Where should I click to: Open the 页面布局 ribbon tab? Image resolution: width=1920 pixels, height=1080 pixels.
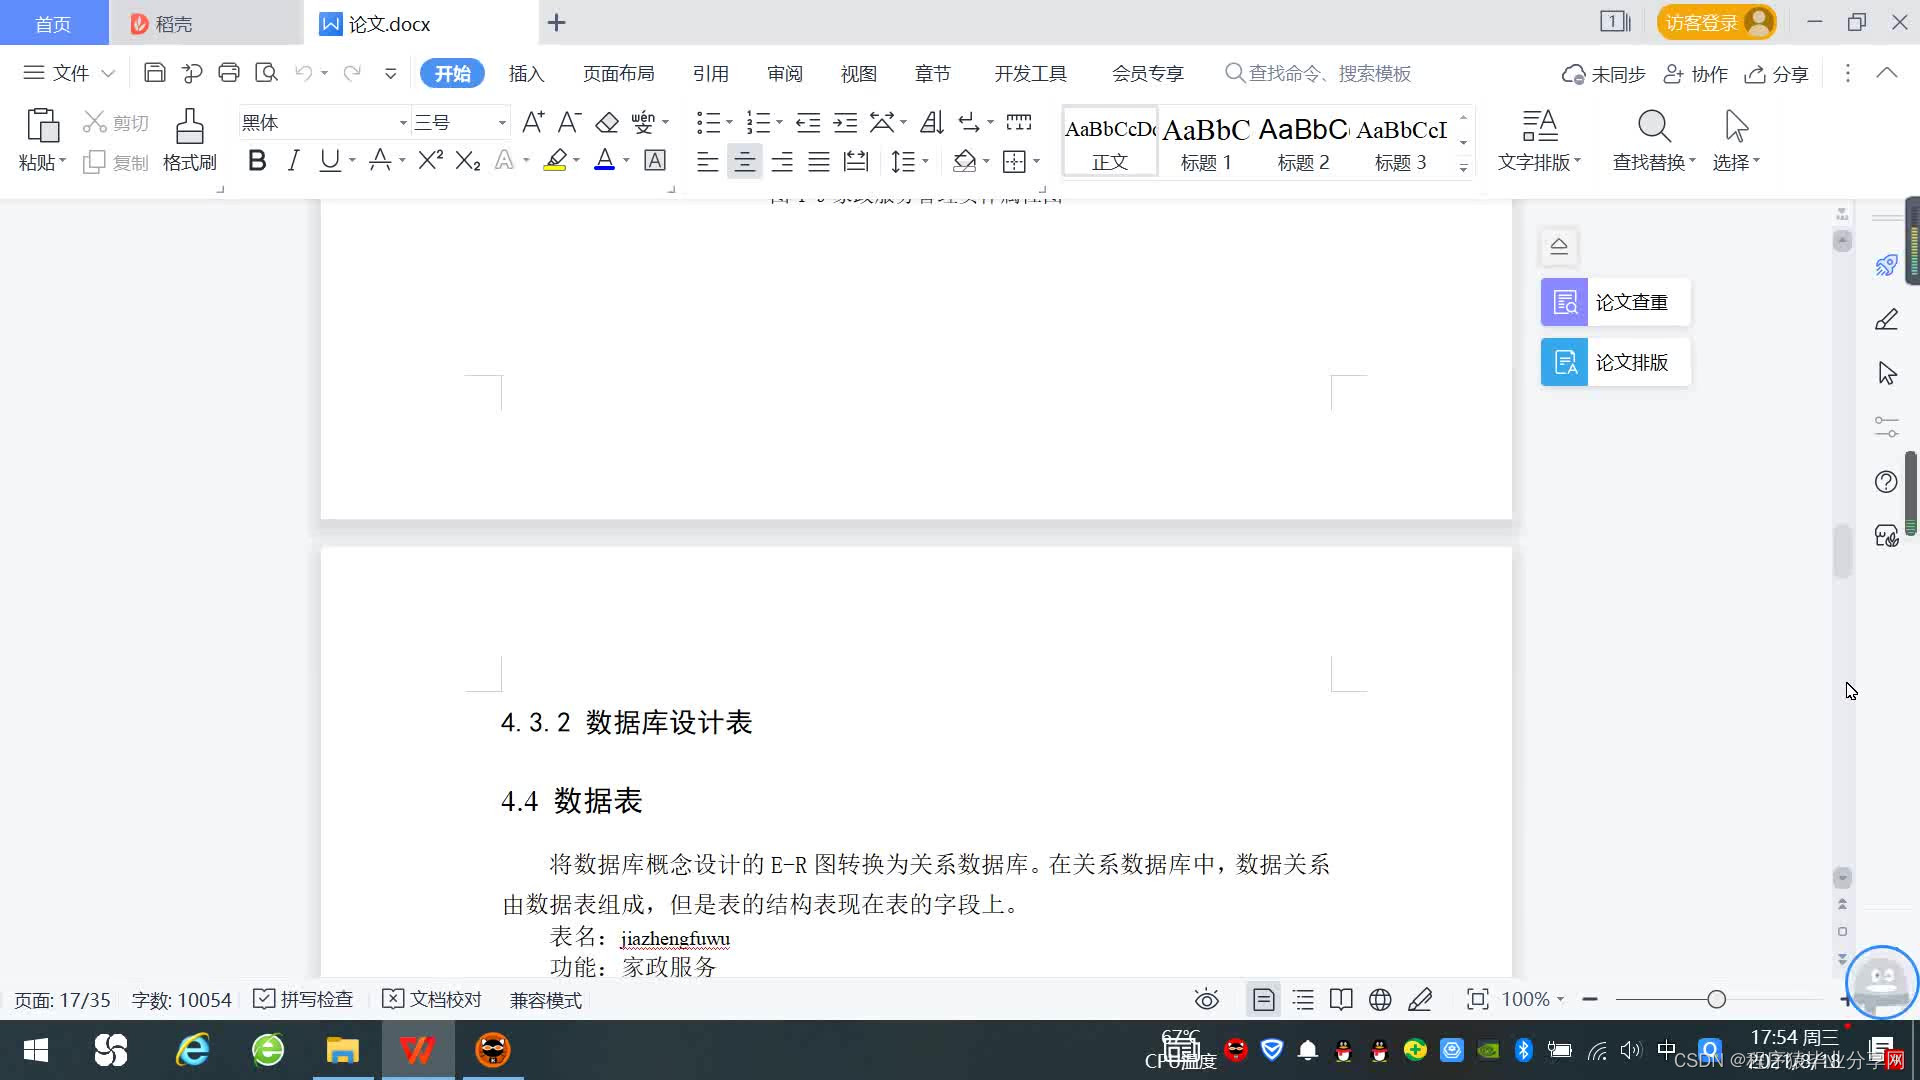pos(618,73)
